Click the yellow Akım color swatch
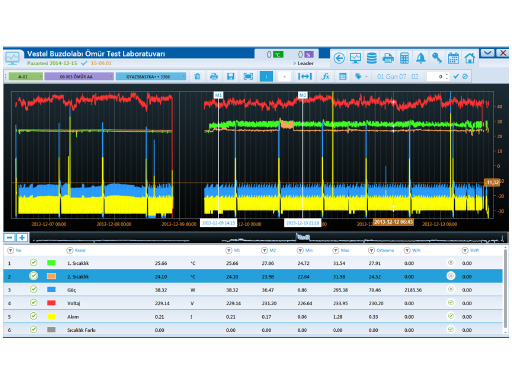The image size is (512, 384). tap(51, 316)
